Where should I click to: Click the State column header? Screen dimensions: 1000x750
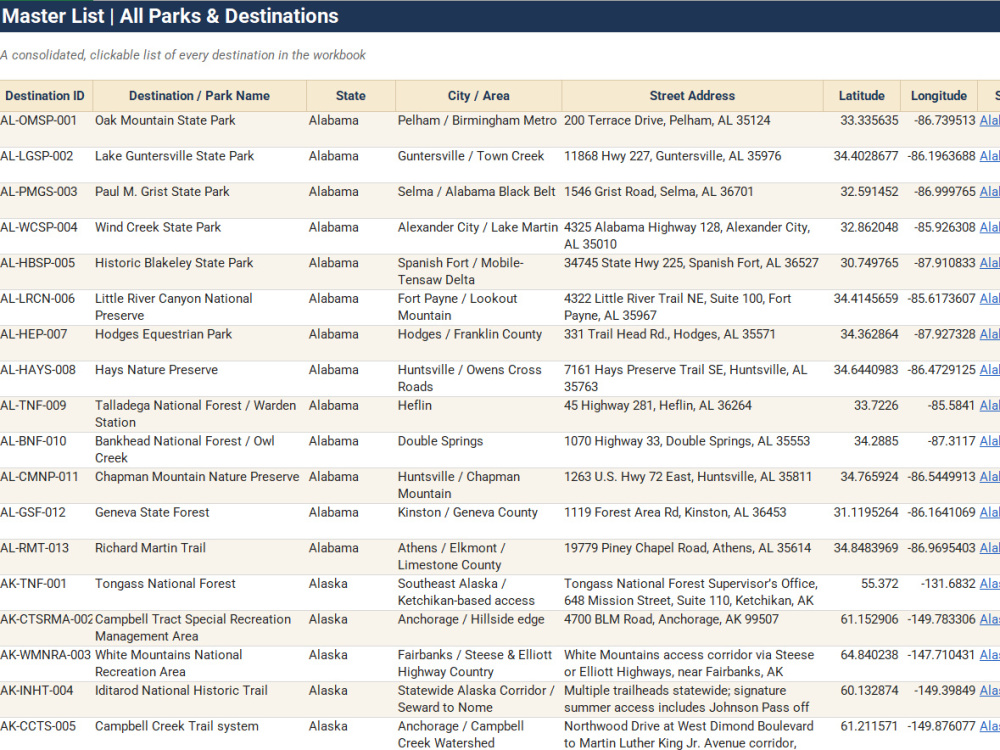click(351, 96)
